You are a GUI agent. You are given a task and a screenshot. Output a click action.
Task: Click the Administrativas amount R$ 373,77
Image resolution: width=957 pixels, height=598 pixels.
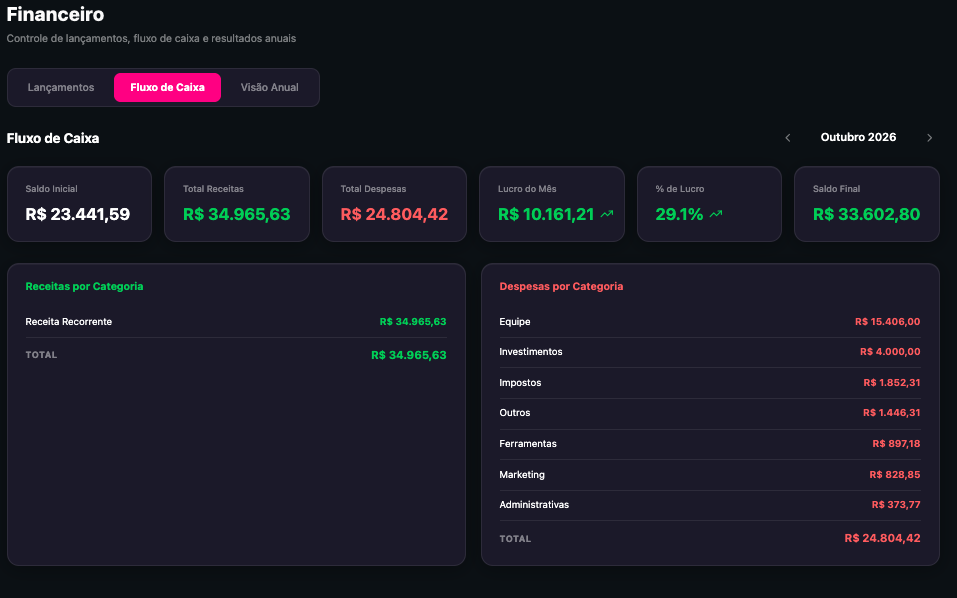click(x=896, y=505)
